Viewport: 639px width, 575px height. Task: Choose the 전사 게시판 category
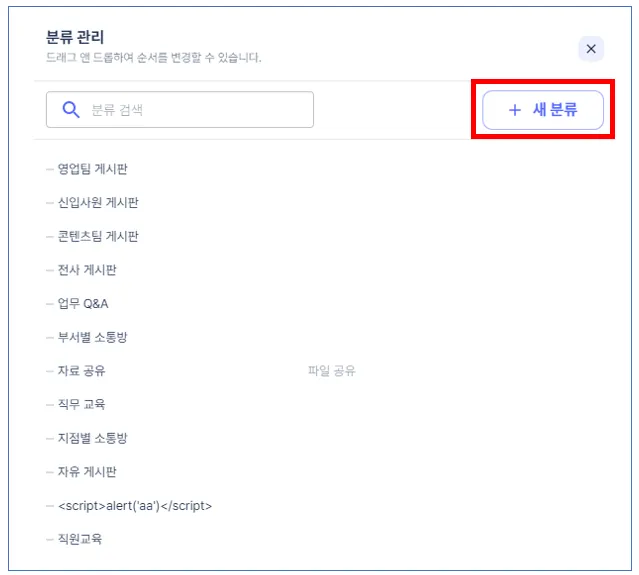tap(87, 270)
